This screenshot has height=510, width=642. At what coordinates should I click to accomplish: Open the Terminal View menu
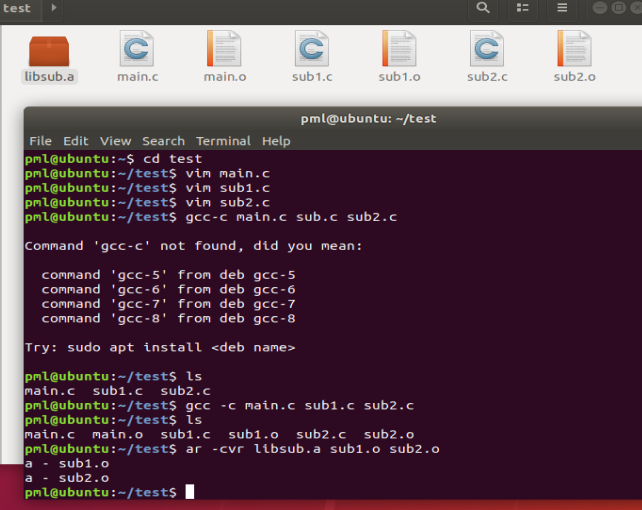[x=115, y=141]
